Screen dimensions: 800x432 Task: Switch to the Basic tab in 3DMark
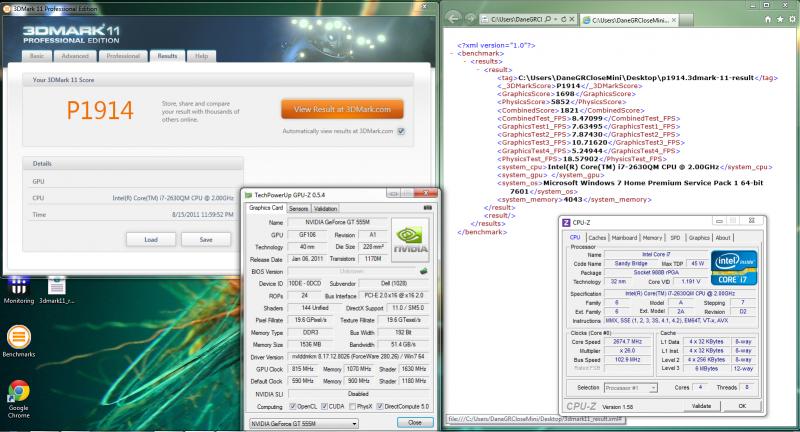(37, 56)
